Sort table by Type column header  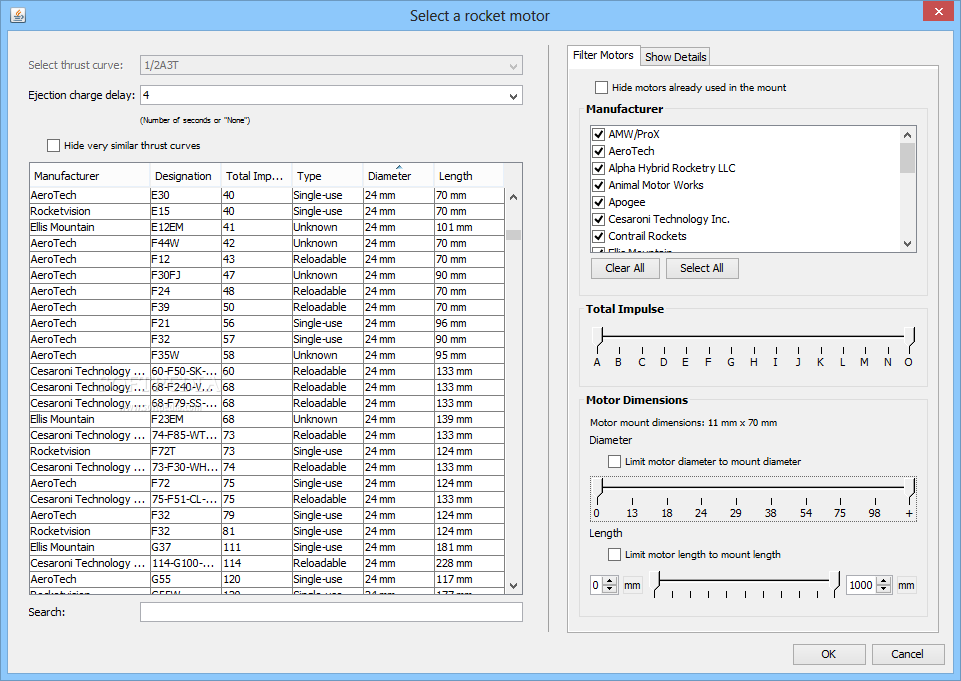click(327, 176)
